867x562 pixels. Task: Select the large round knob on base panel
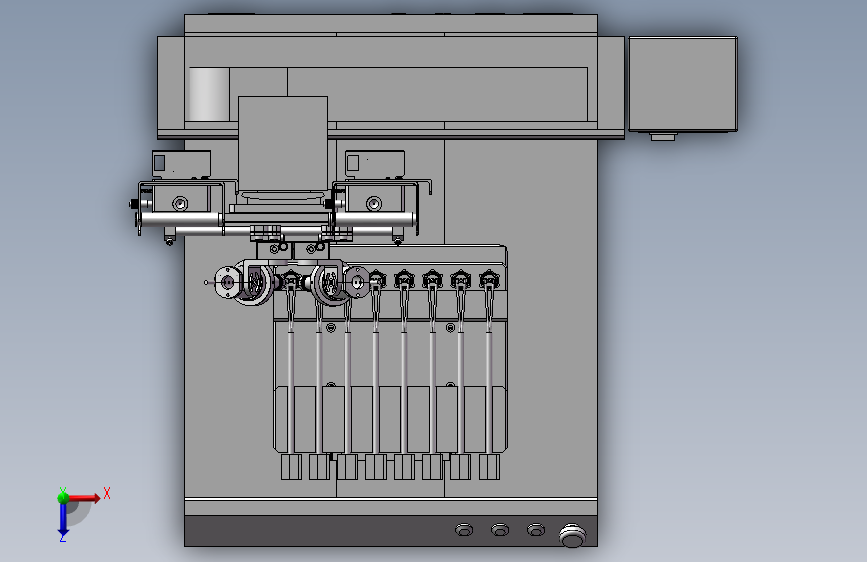coord(572,535)
